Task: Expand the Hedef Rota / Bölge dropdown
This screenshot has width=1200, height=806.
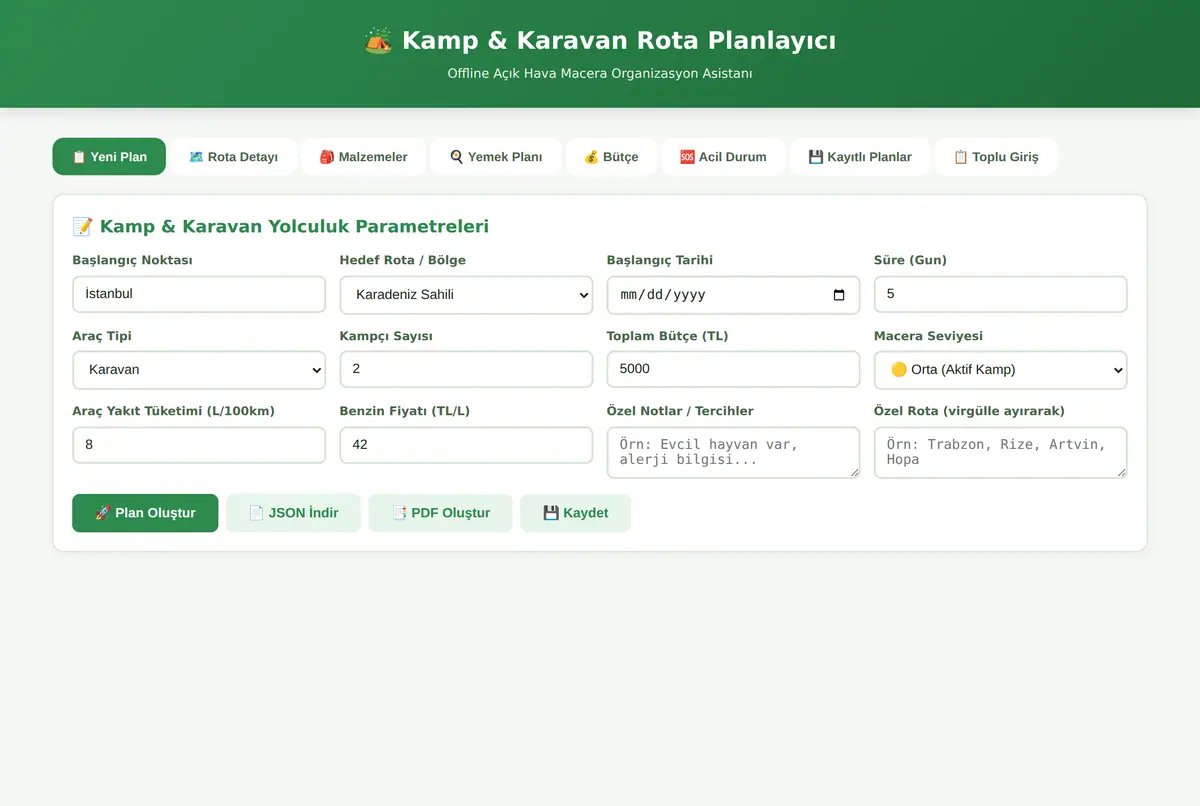Action: click(x=466, y=295)
